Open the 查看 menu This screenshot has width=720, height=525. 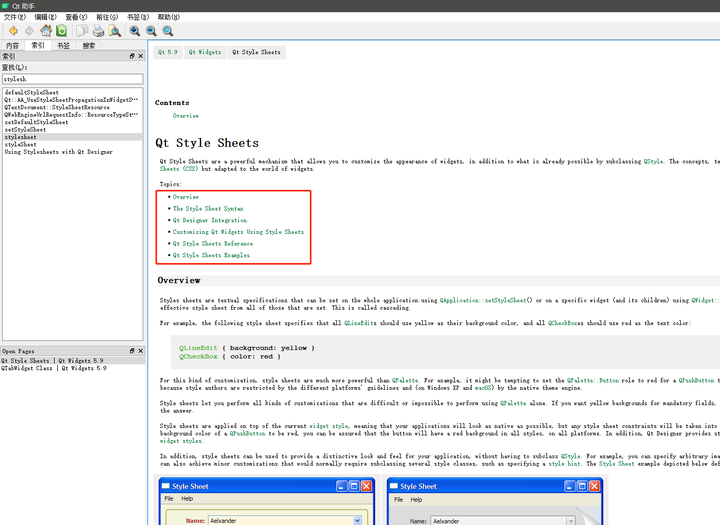[76, 17]
